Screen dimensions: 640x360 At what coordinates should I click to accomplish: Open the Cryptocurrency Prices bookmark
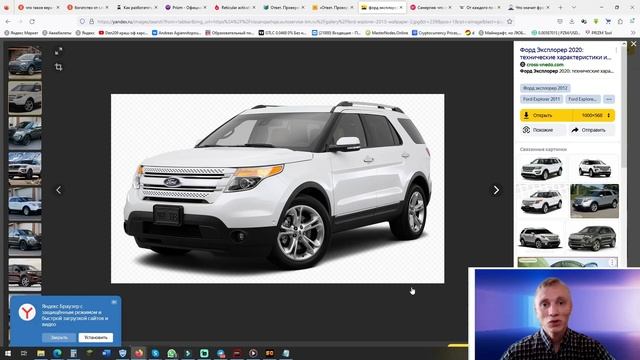click(436, 33)
